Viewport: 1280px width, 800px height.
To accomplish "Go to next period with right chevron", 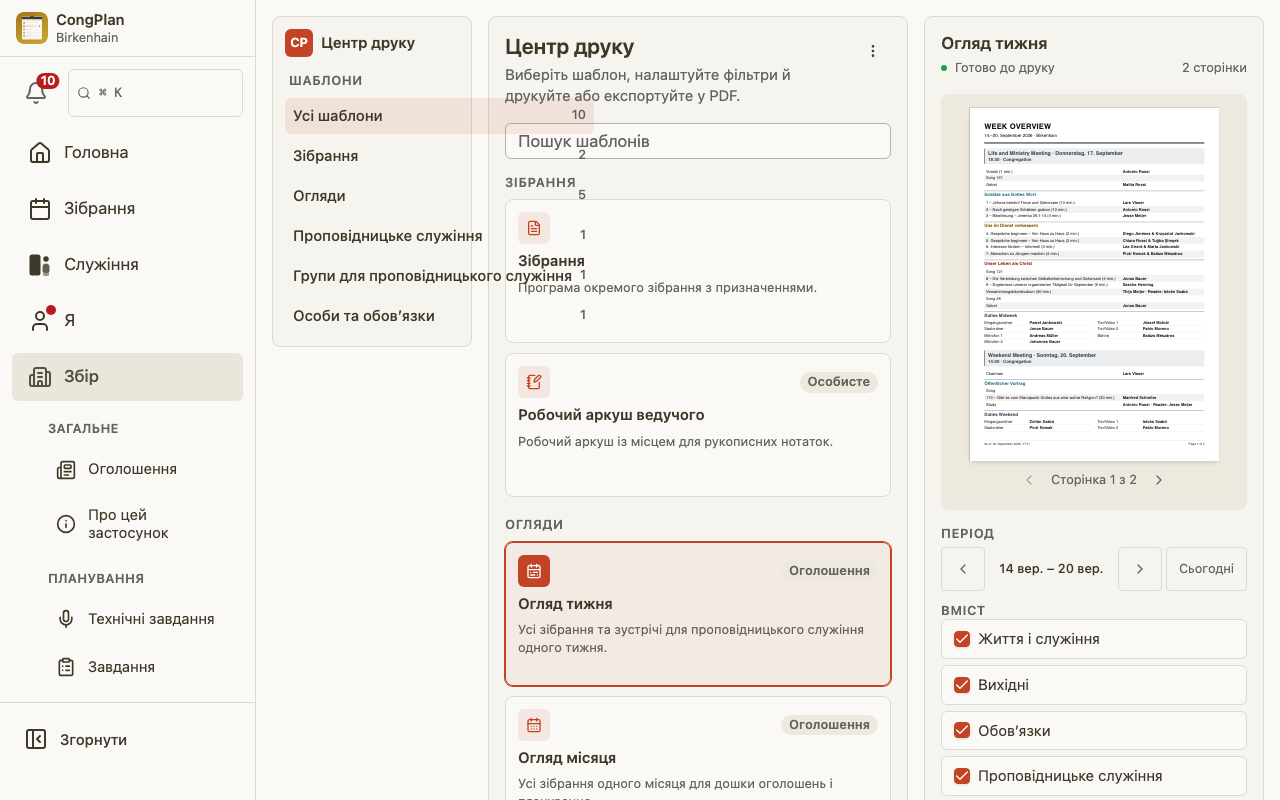I will [1140, 569].
